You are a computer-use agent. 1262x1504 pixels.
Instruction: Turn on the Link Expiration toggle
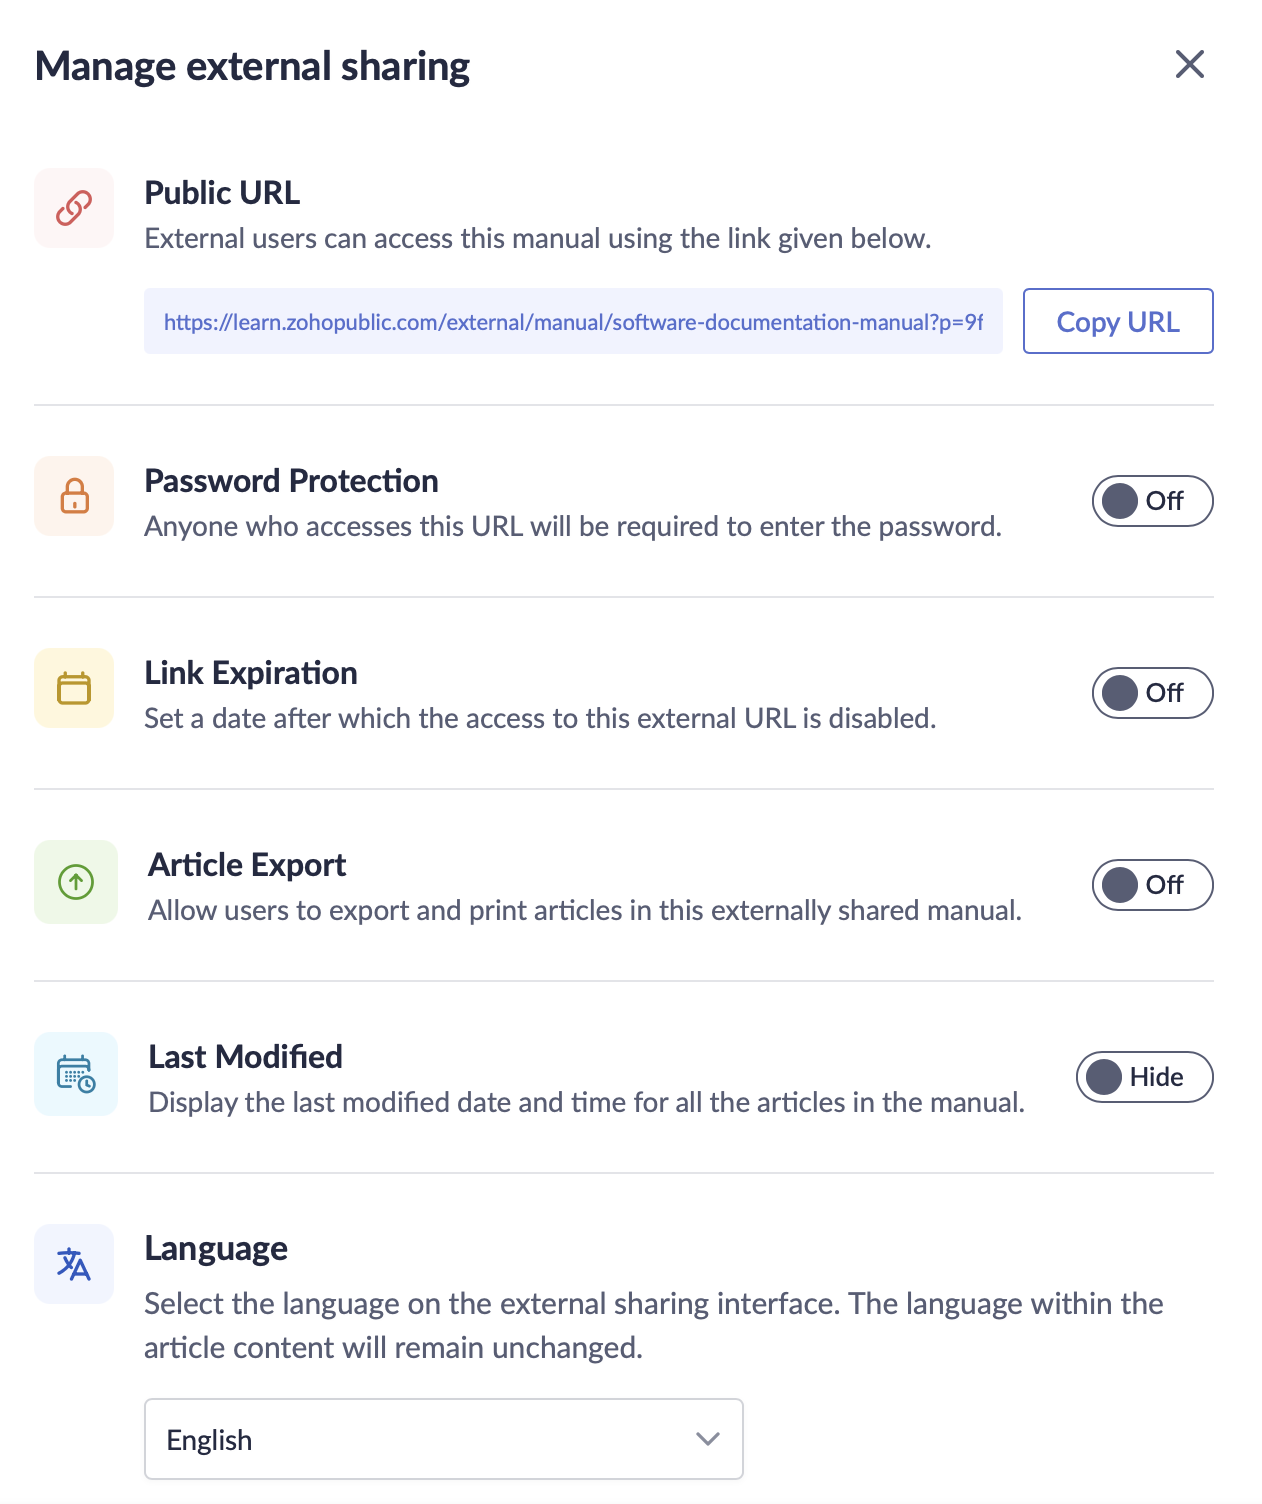(x=1152, y=693)
